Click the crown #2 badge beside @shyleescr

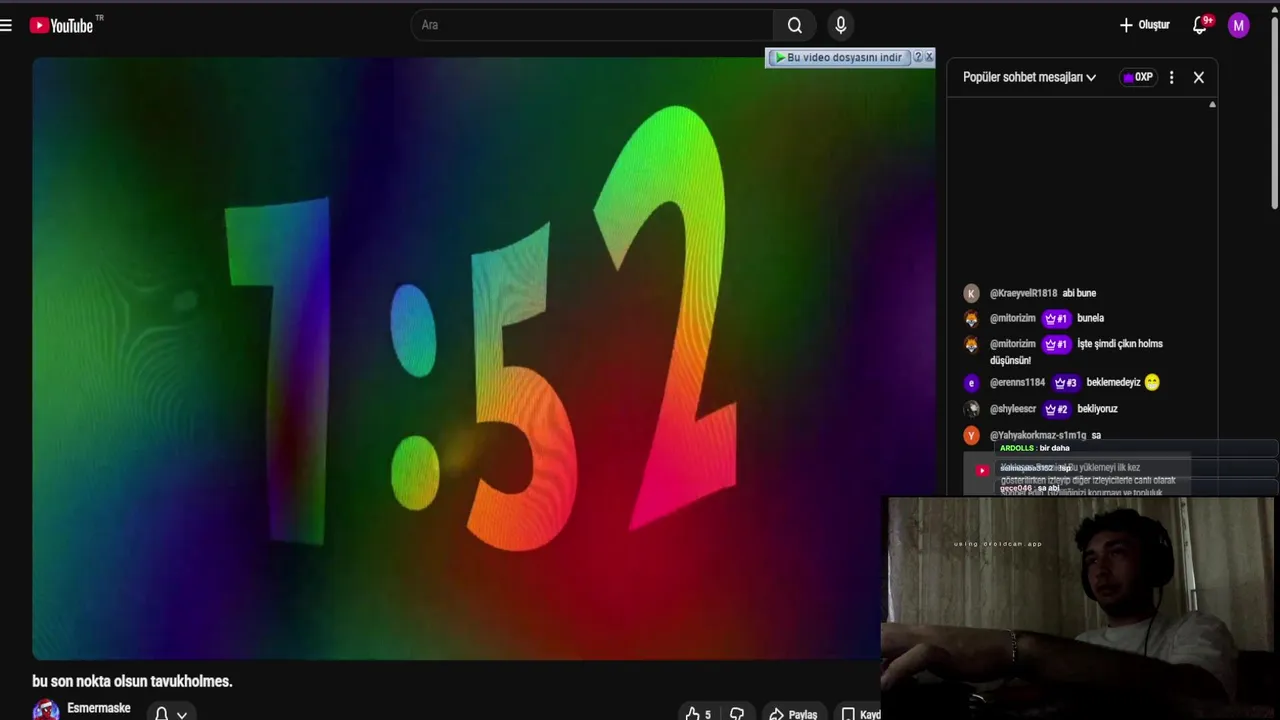[1056, 409]
